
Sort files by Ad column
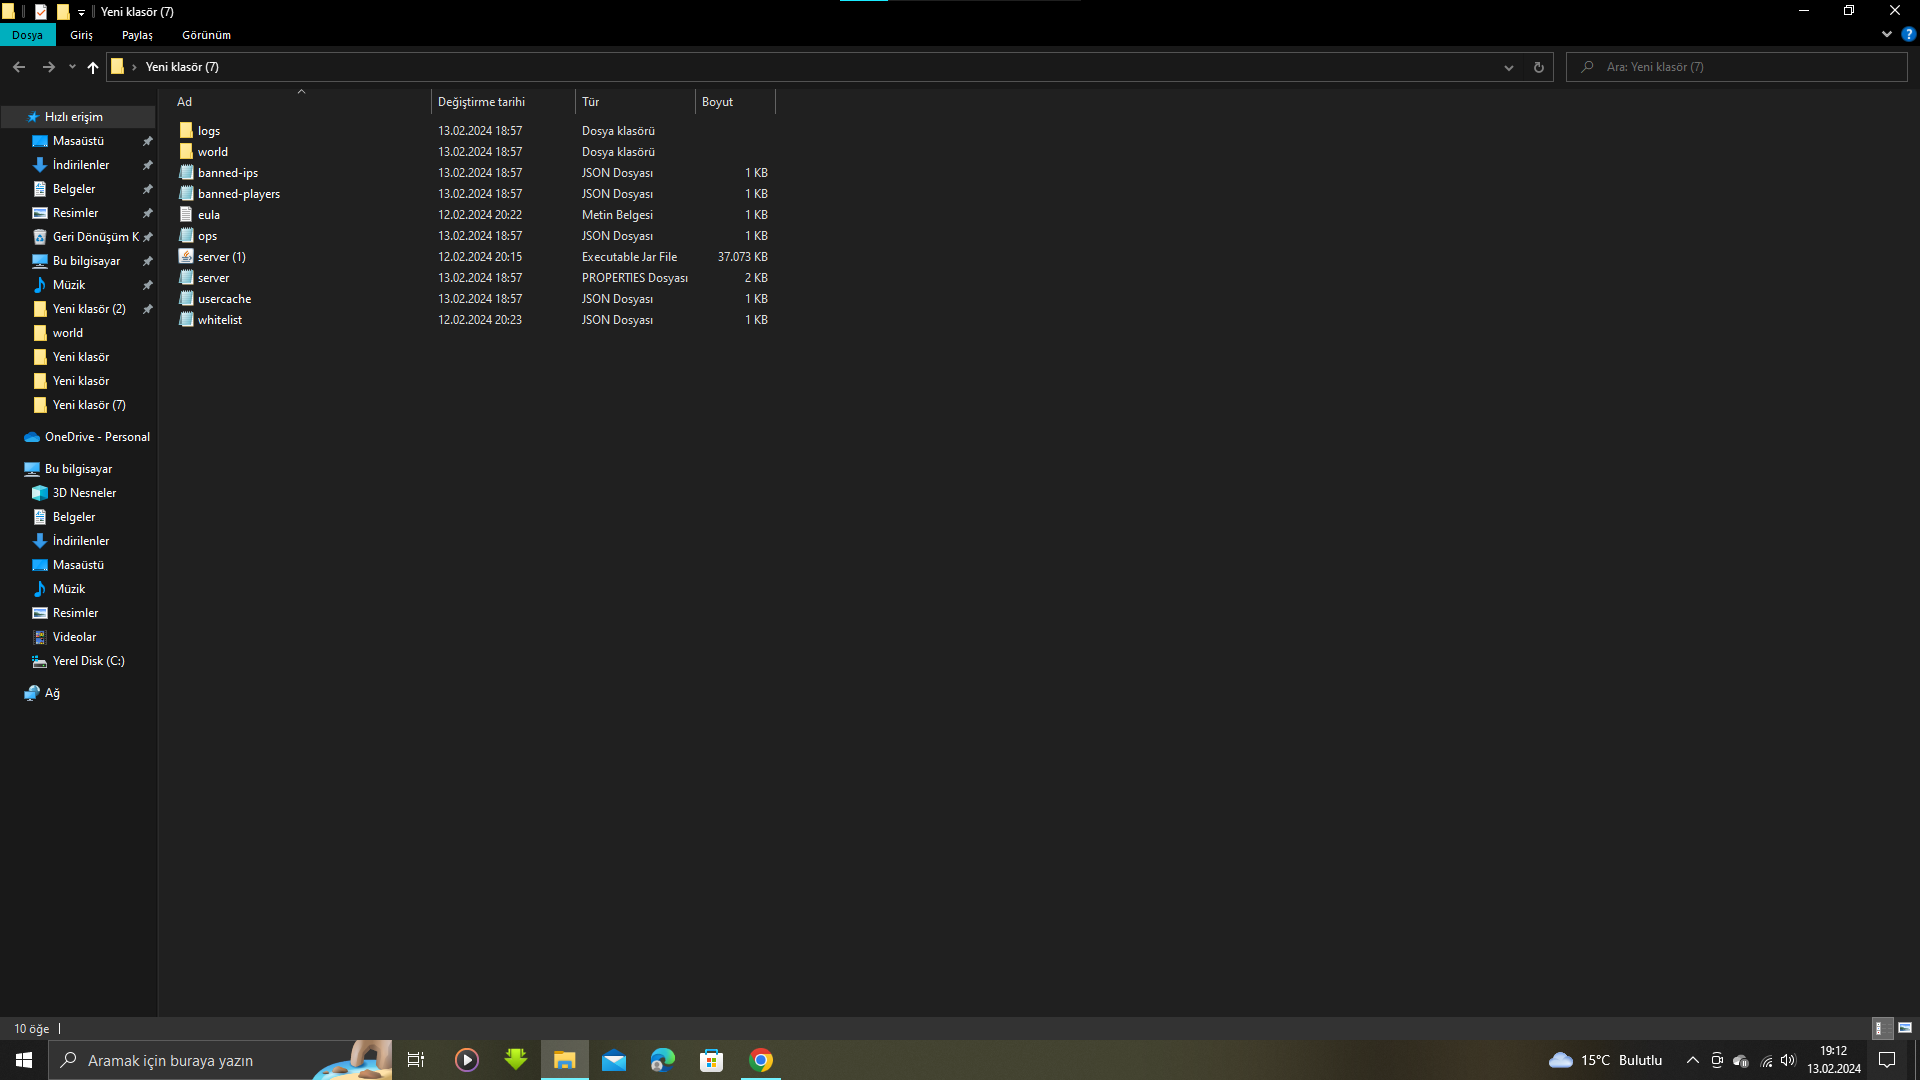[302, 102]
